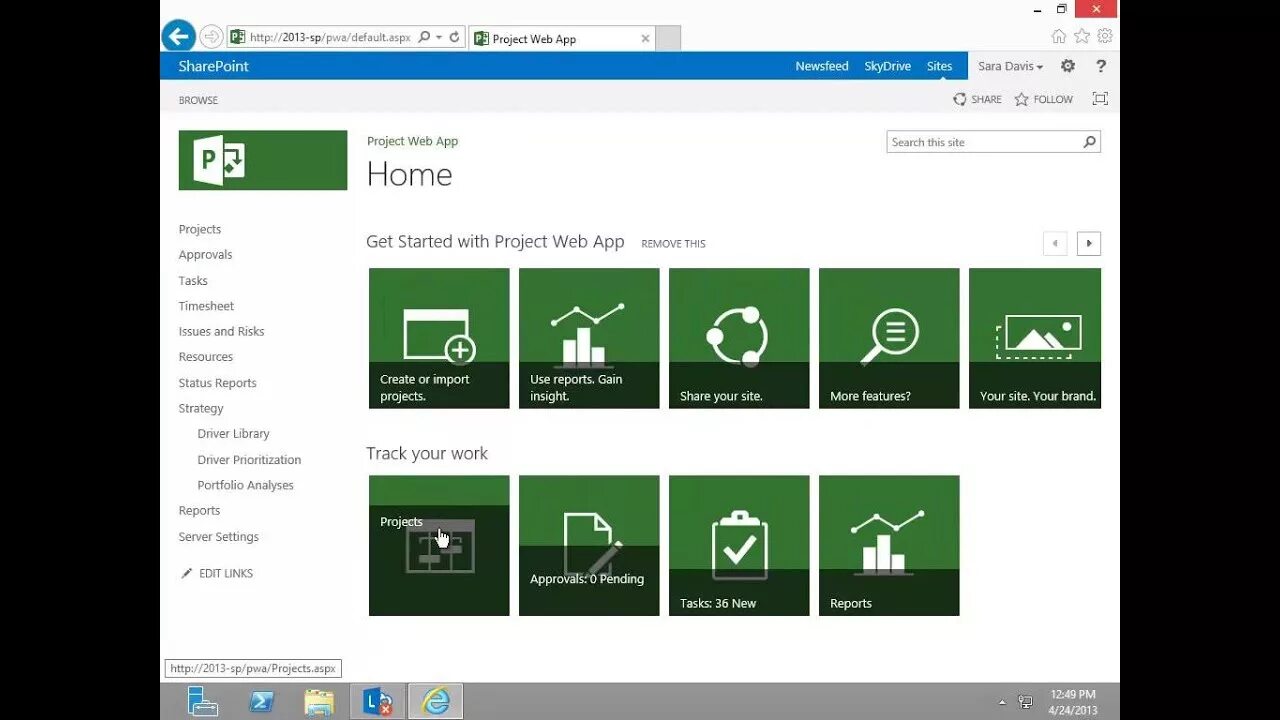Image resolution: width=1280 pixels, height=720 pixels.
Task: Toggle focus on content icon
Action: [x=1100, y=98]
